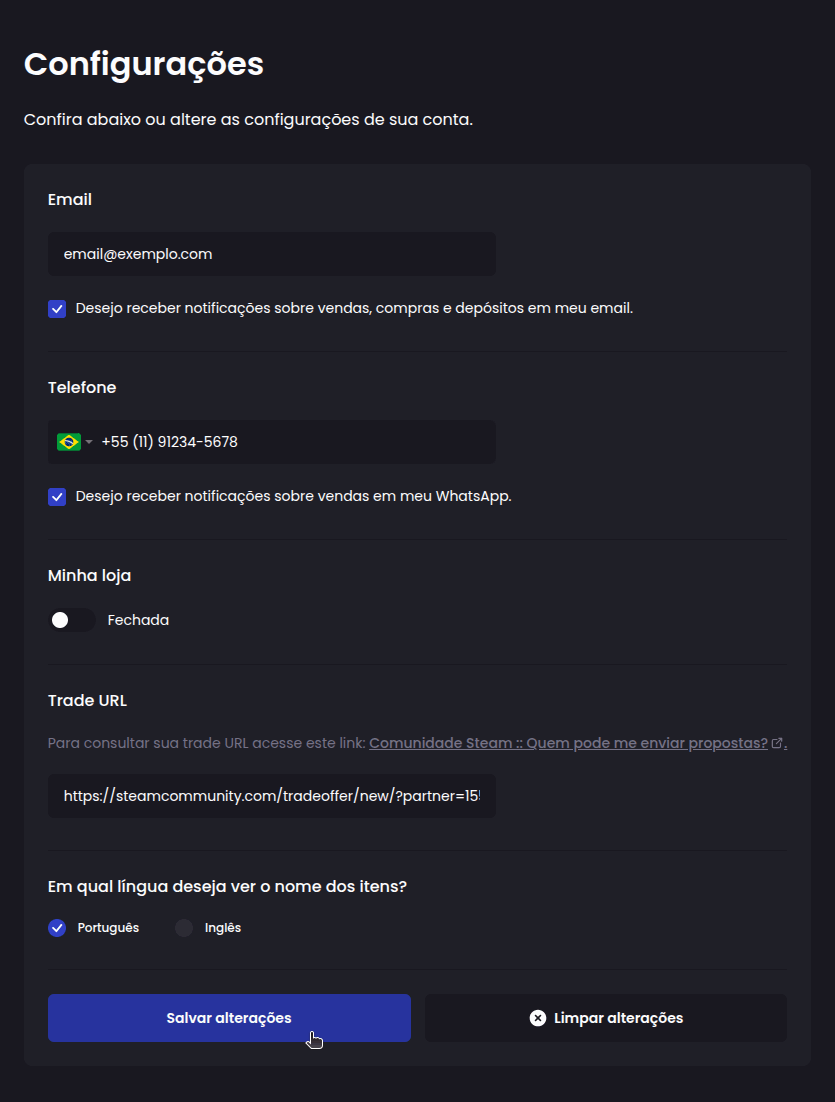
Task: Uncheck the WhatsApp notifications checkbox
Action: pyautogui.click(x=57, y=497)
